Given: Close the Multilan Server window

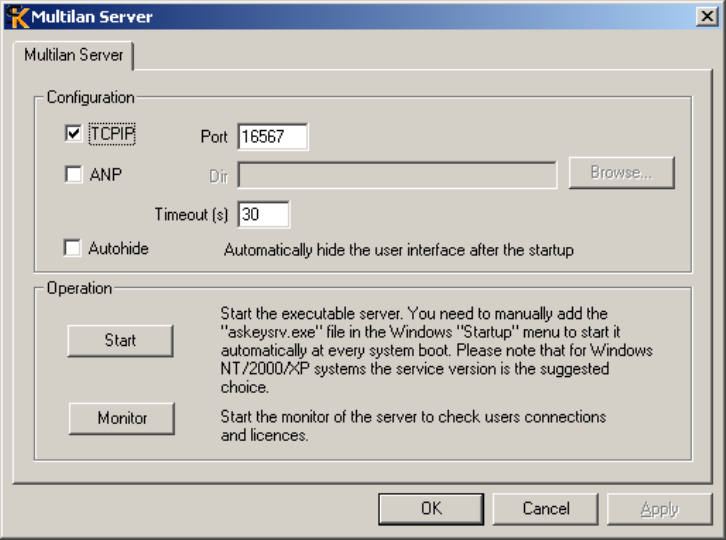Looking at the screenshot, I should pos(707,17).
